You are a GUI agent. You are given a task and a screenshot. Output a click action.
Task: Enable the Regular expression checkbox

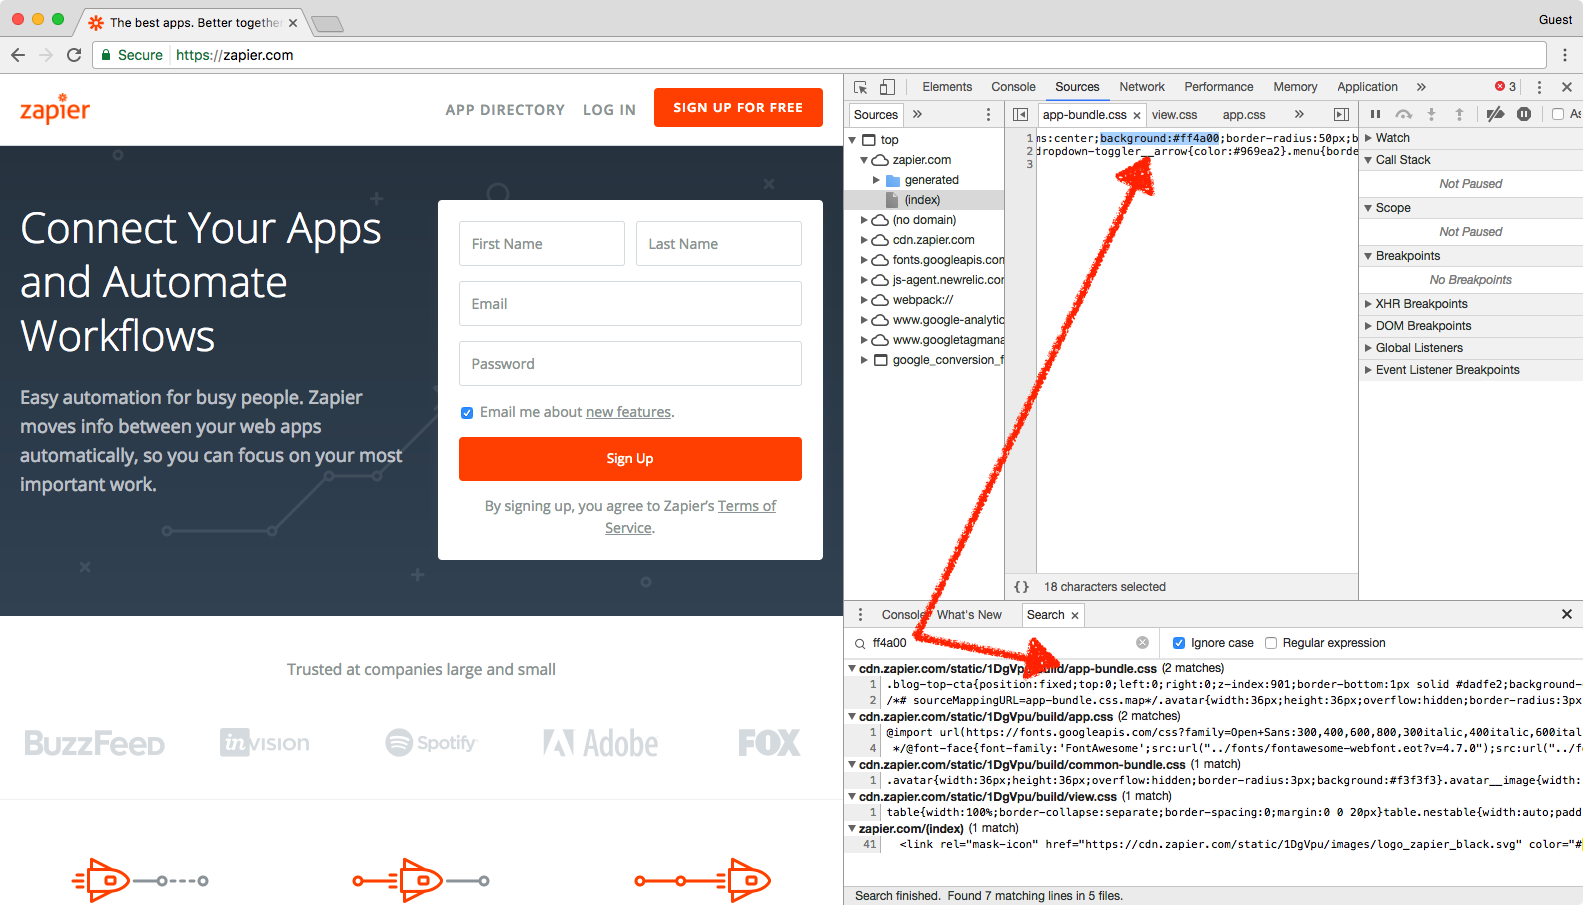tap(1271, 643)
